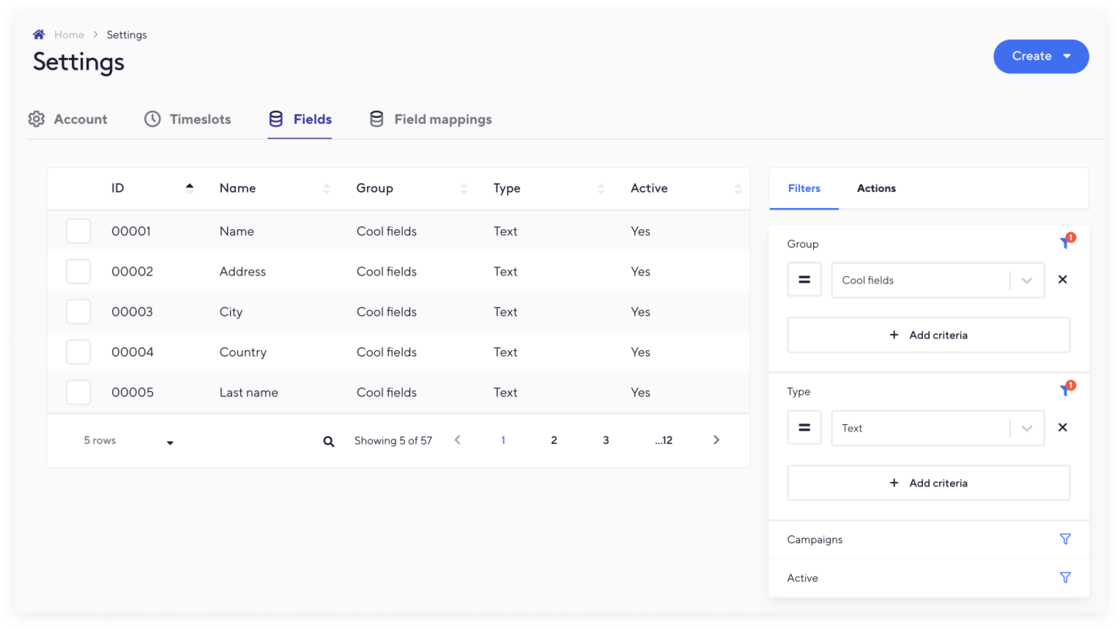
Task: Sort table by Active column arrows
Action: tap(738, 189)
